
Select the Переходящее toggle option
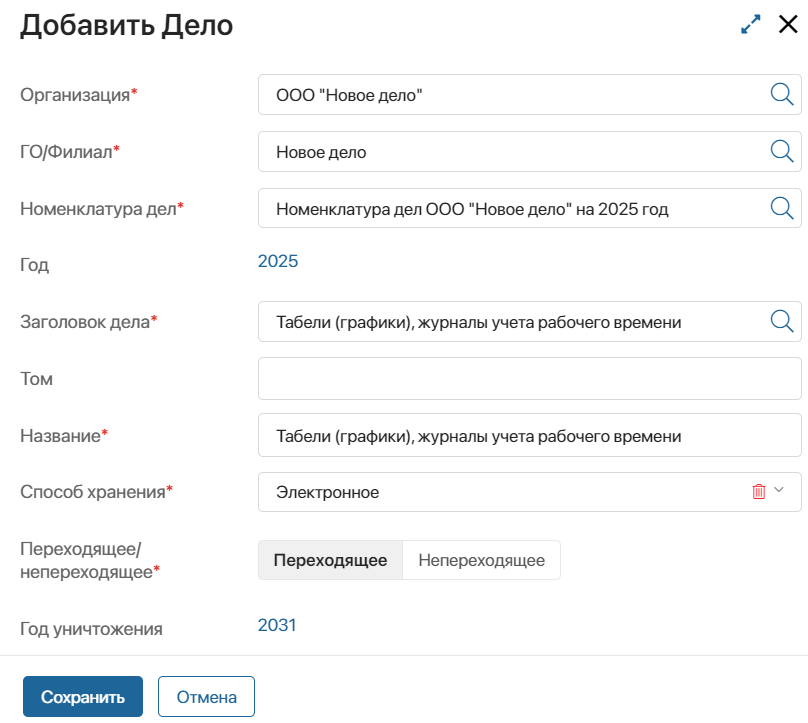click(330, 560)
